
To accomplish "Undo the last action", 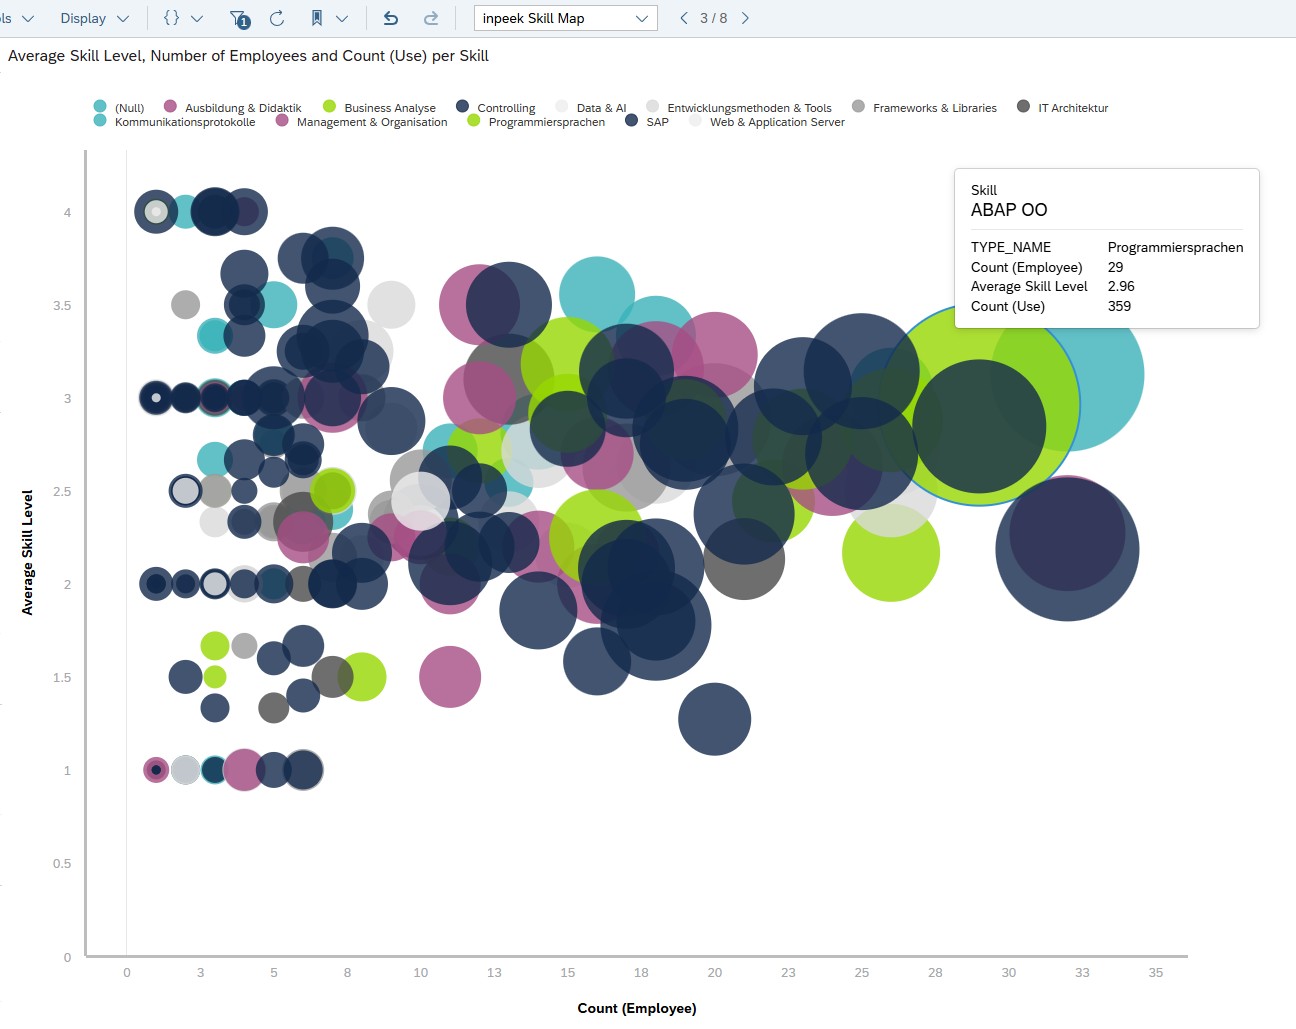I will coord(391,18).
